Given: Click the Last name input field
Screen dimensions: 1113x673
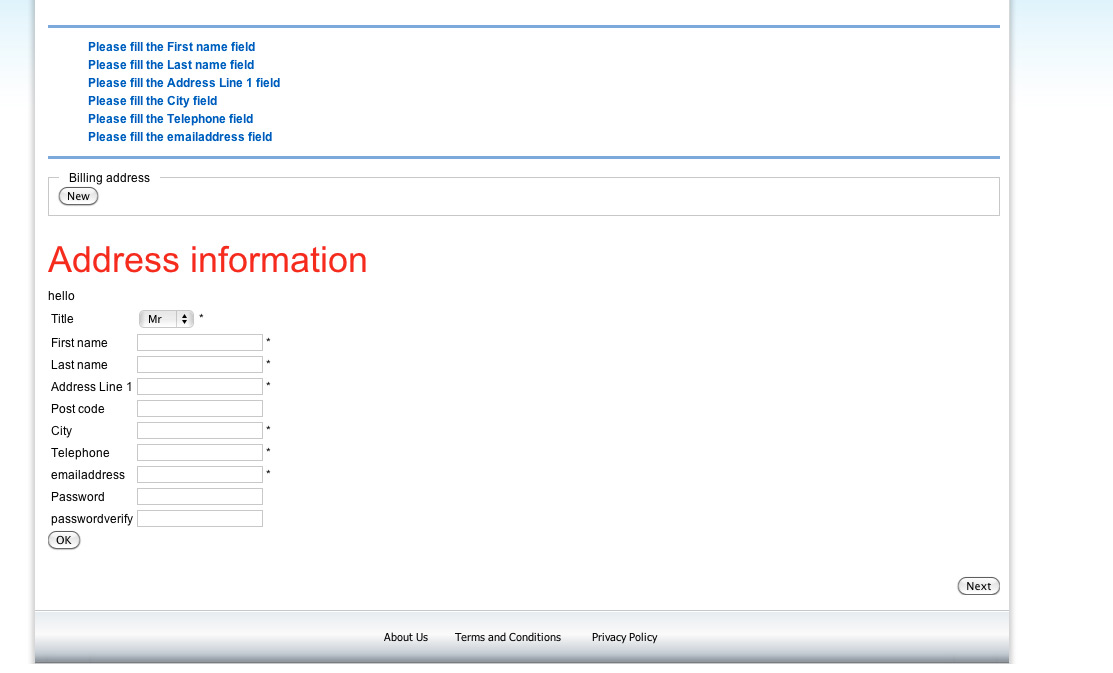Looking at the screenshot, I should pos(199,364).
